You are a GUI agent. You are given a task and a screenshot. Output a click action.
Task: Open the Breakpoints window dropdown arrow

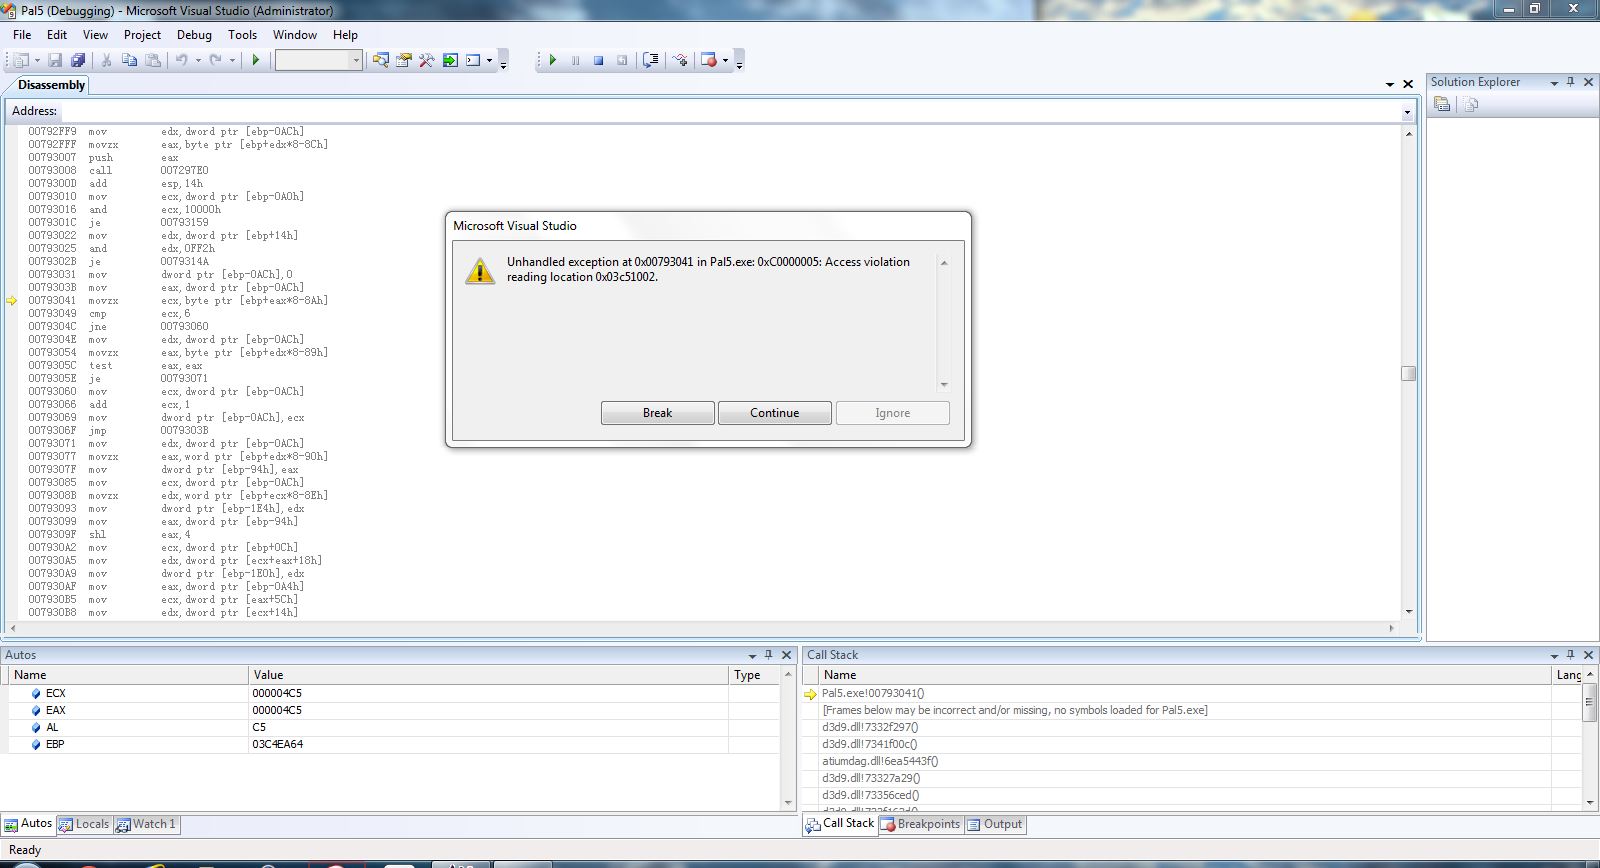725,61
